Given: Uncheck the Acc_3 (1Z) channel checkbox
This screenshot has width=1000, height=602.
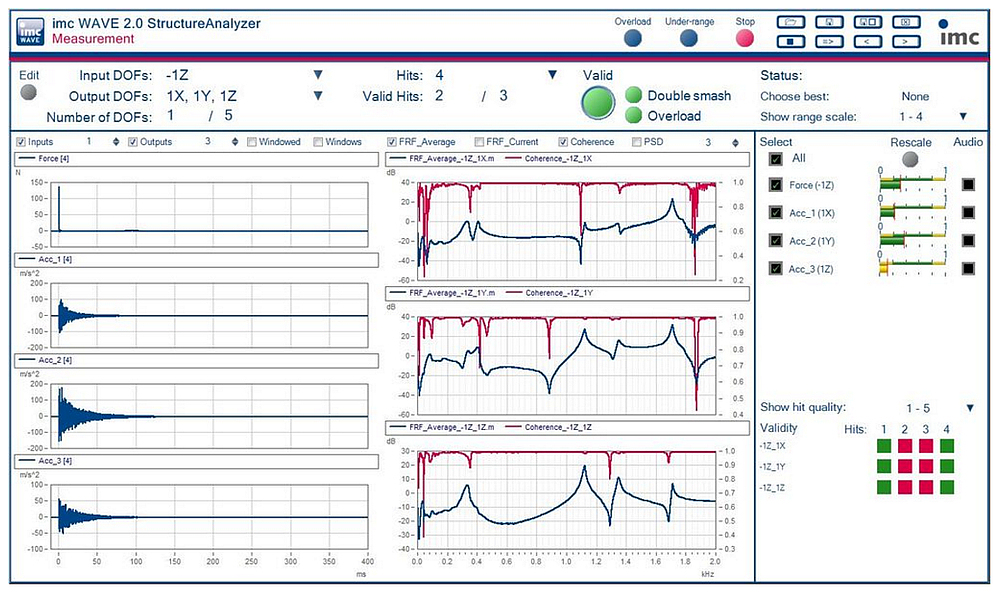Looking at the screenshot, I should point(776,268).
